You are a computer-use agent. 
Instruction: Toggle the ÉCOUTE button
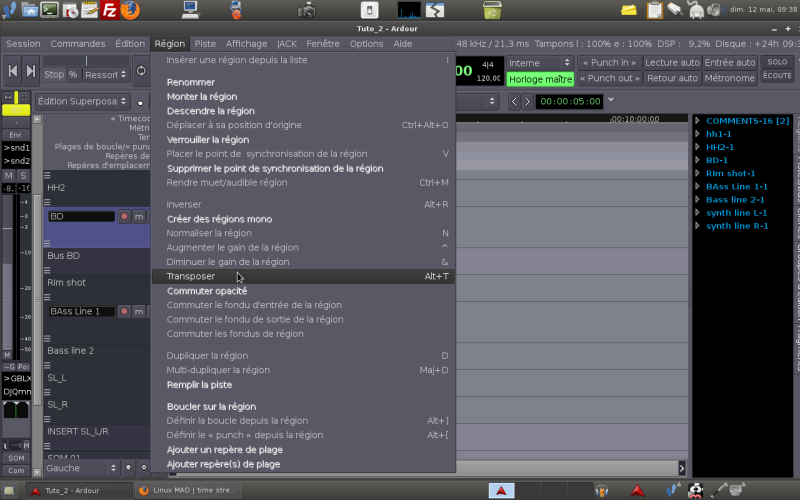[x=777, y=76]
